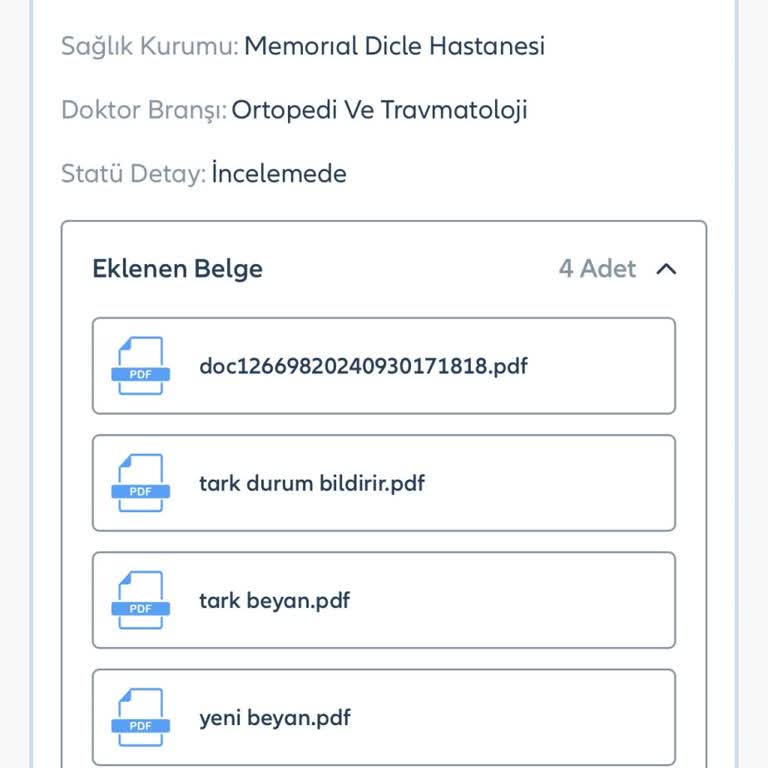This screenshot has width=768, height=768.
Task: Click the PDF icon for tark durum bildirir.pdf
Action: tap(141, 483)
